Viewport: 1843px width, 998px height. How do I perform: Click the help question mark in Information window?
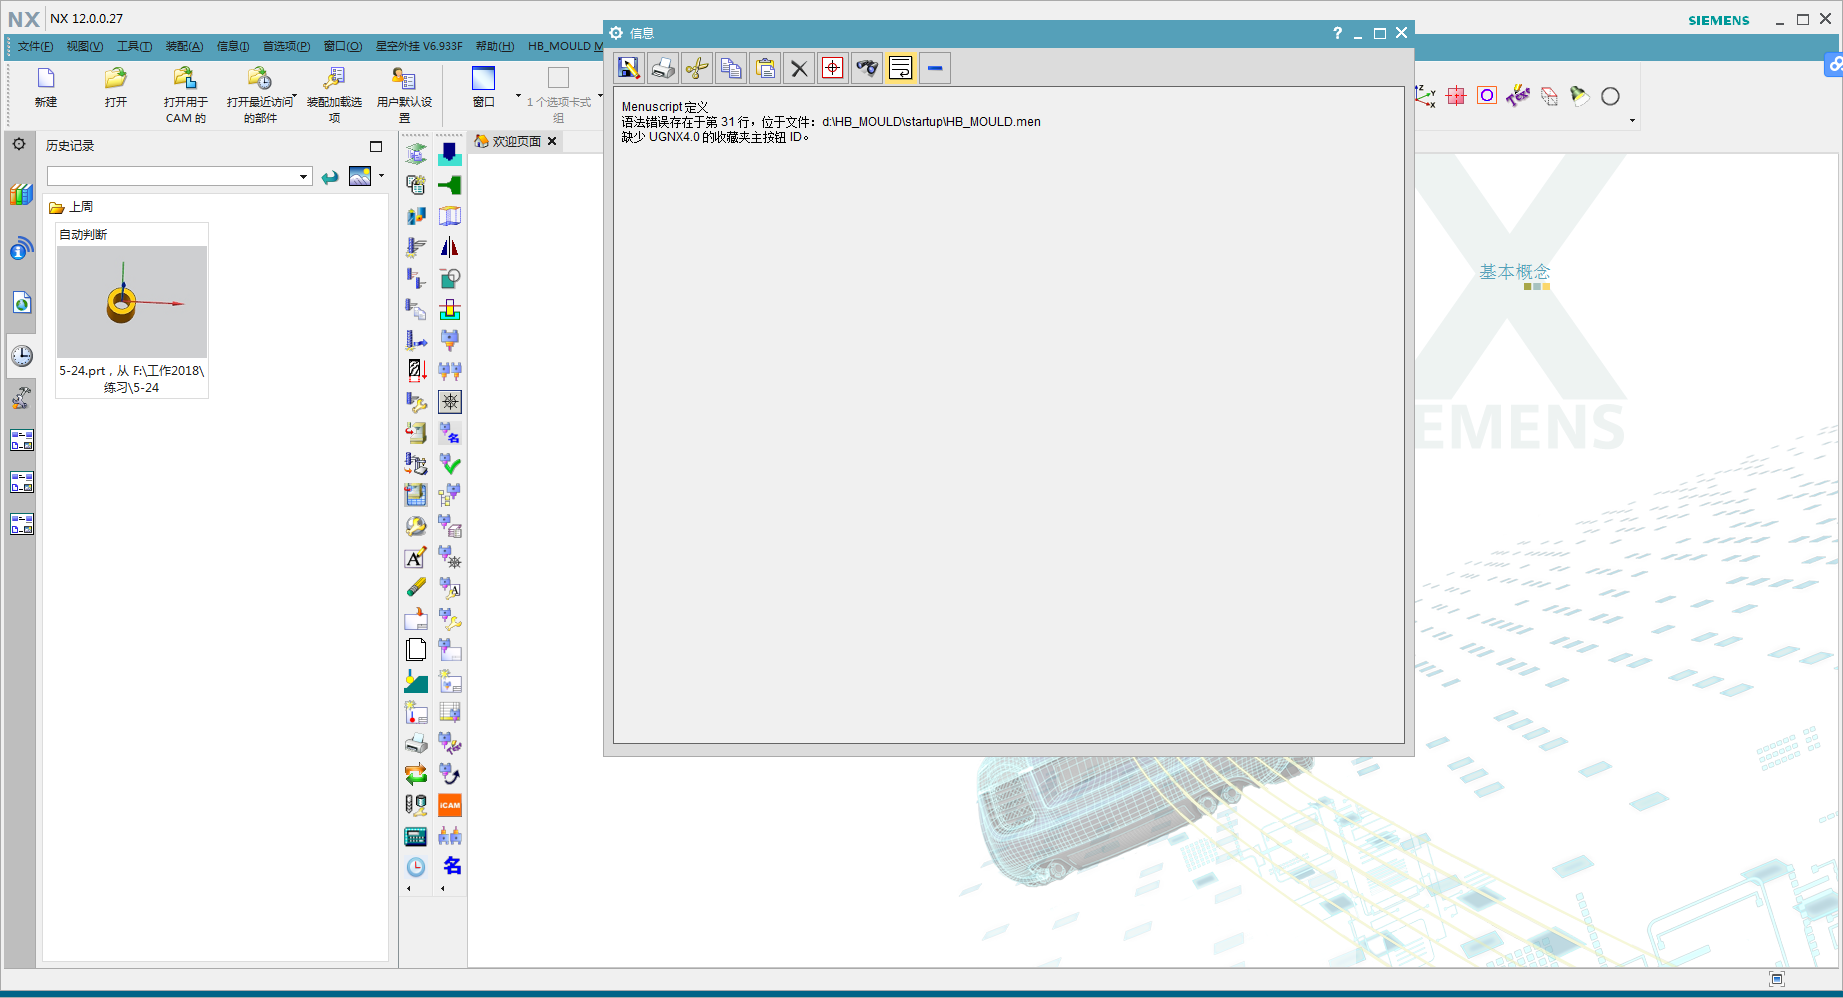[x=1337, y=33]
